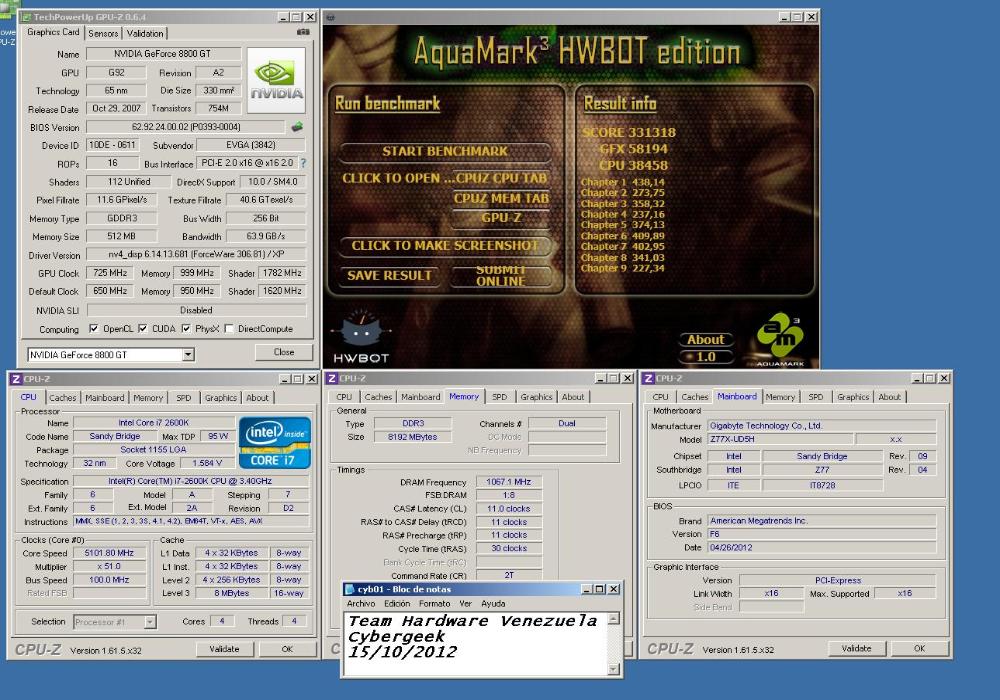
Task: Switch to the Validation tab in GPU-Z
Action: tap(145, 33)
